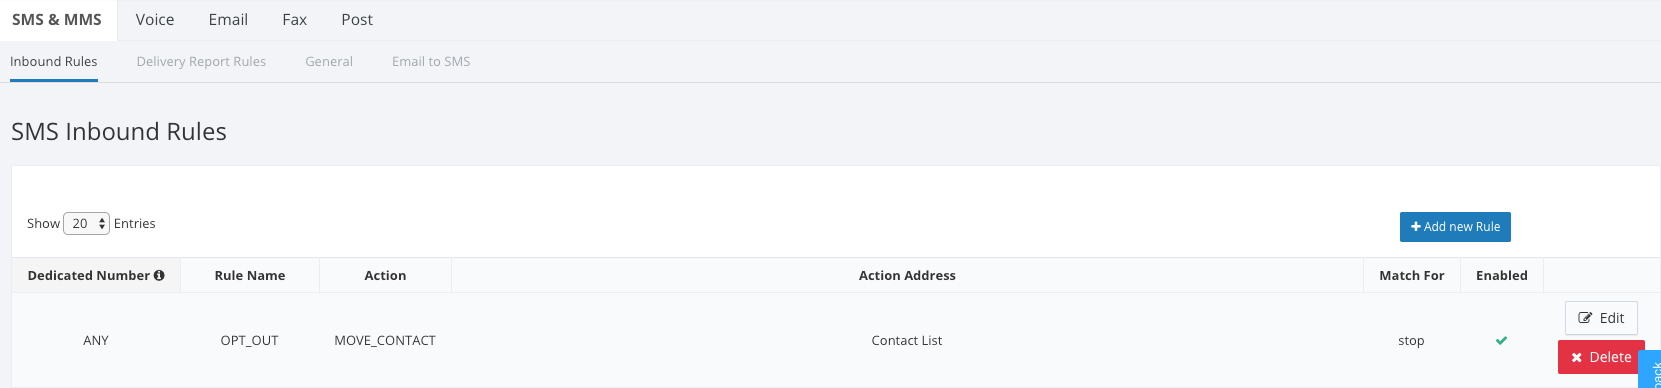
Task: Select the Inbound Rules sub-tab
Action: [54, 62]
